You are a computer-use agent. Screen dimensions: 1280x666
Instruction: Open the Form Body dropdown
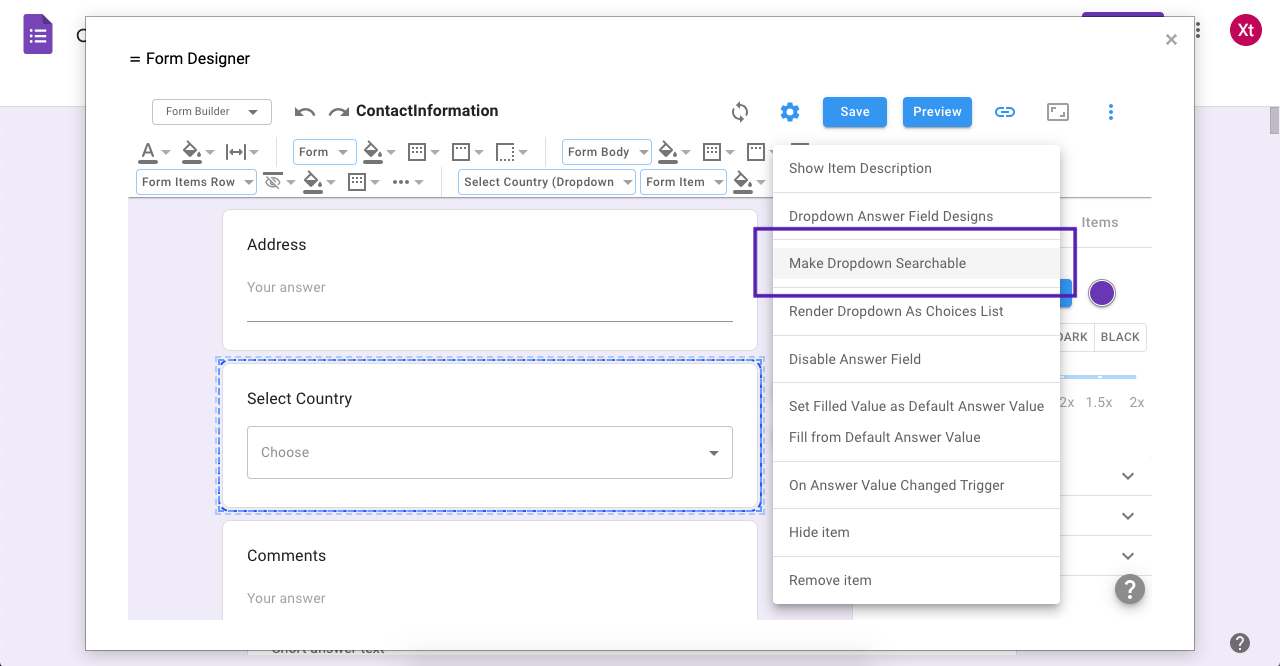606,152
